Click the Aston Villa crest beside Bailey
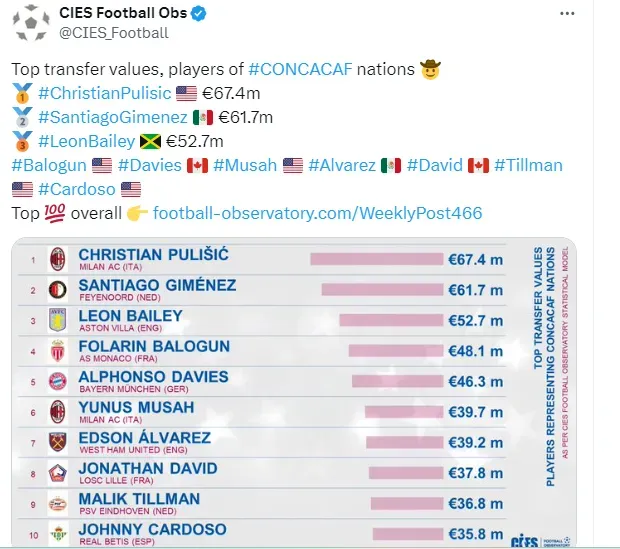 pos(58,320)
